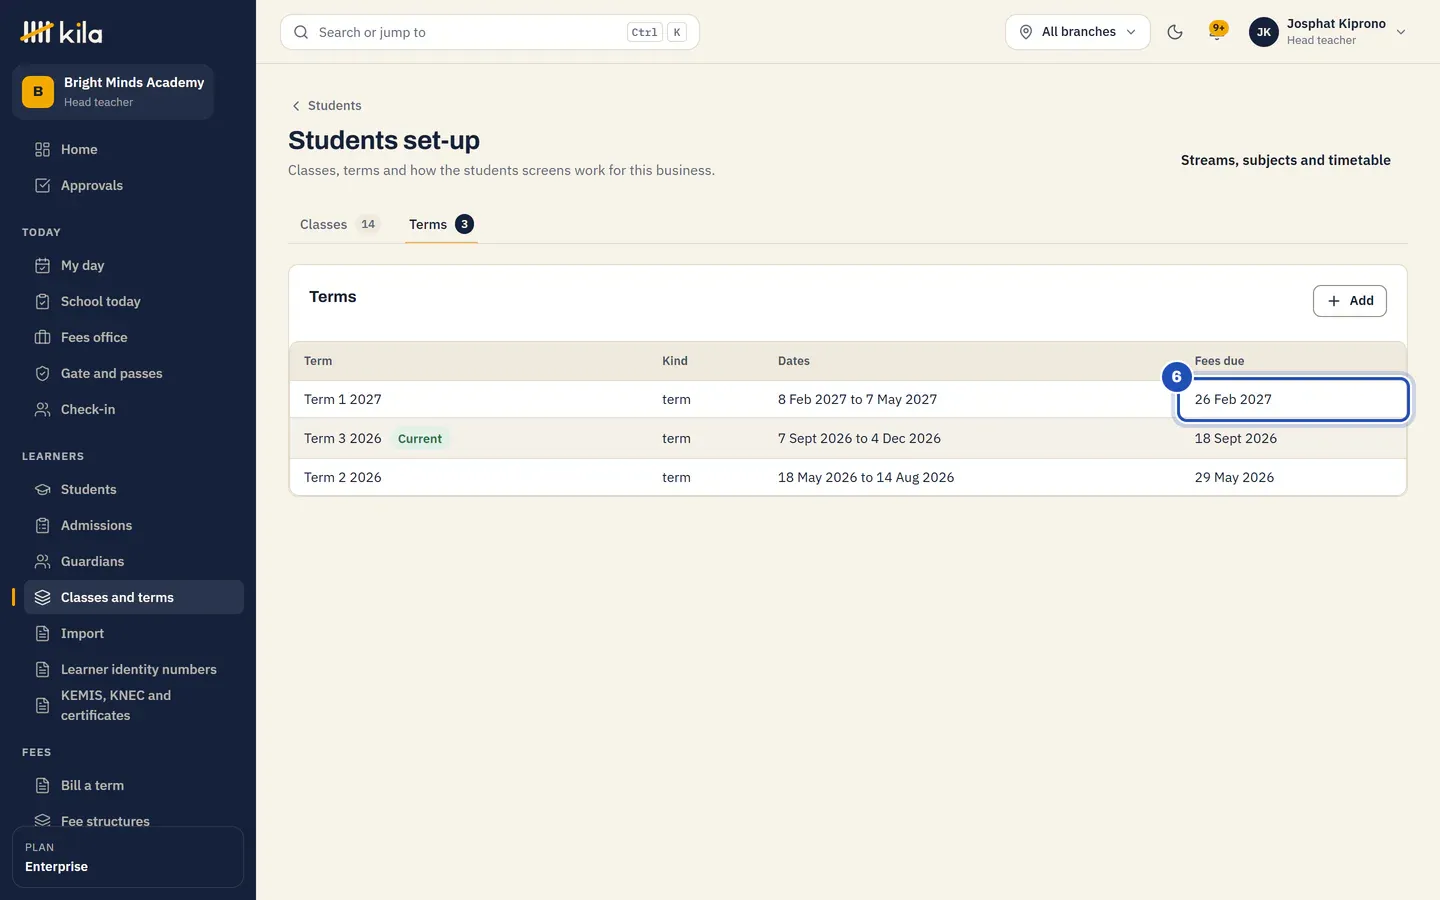Open Classes and terms in sidebar
Screen dimensions: 1440x900
[x=134, y=597]
